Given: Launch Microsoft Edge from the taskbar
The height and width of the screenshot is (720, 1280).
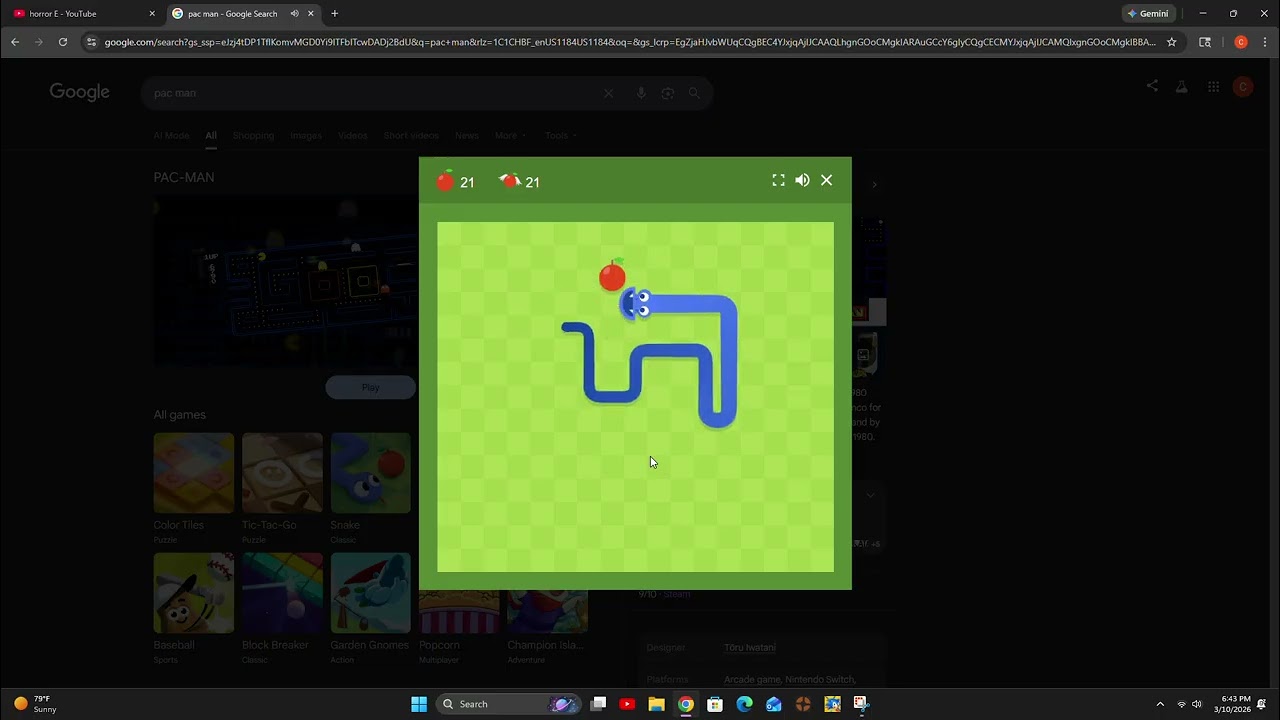Looking at the screenshot, I should [744, 704].
